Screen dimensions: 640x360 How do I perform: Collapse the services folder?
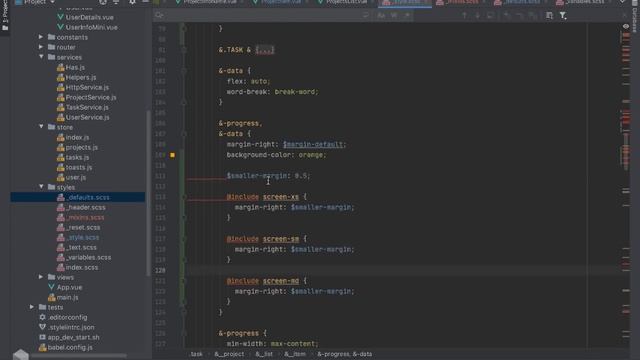(x=41, y=57)
